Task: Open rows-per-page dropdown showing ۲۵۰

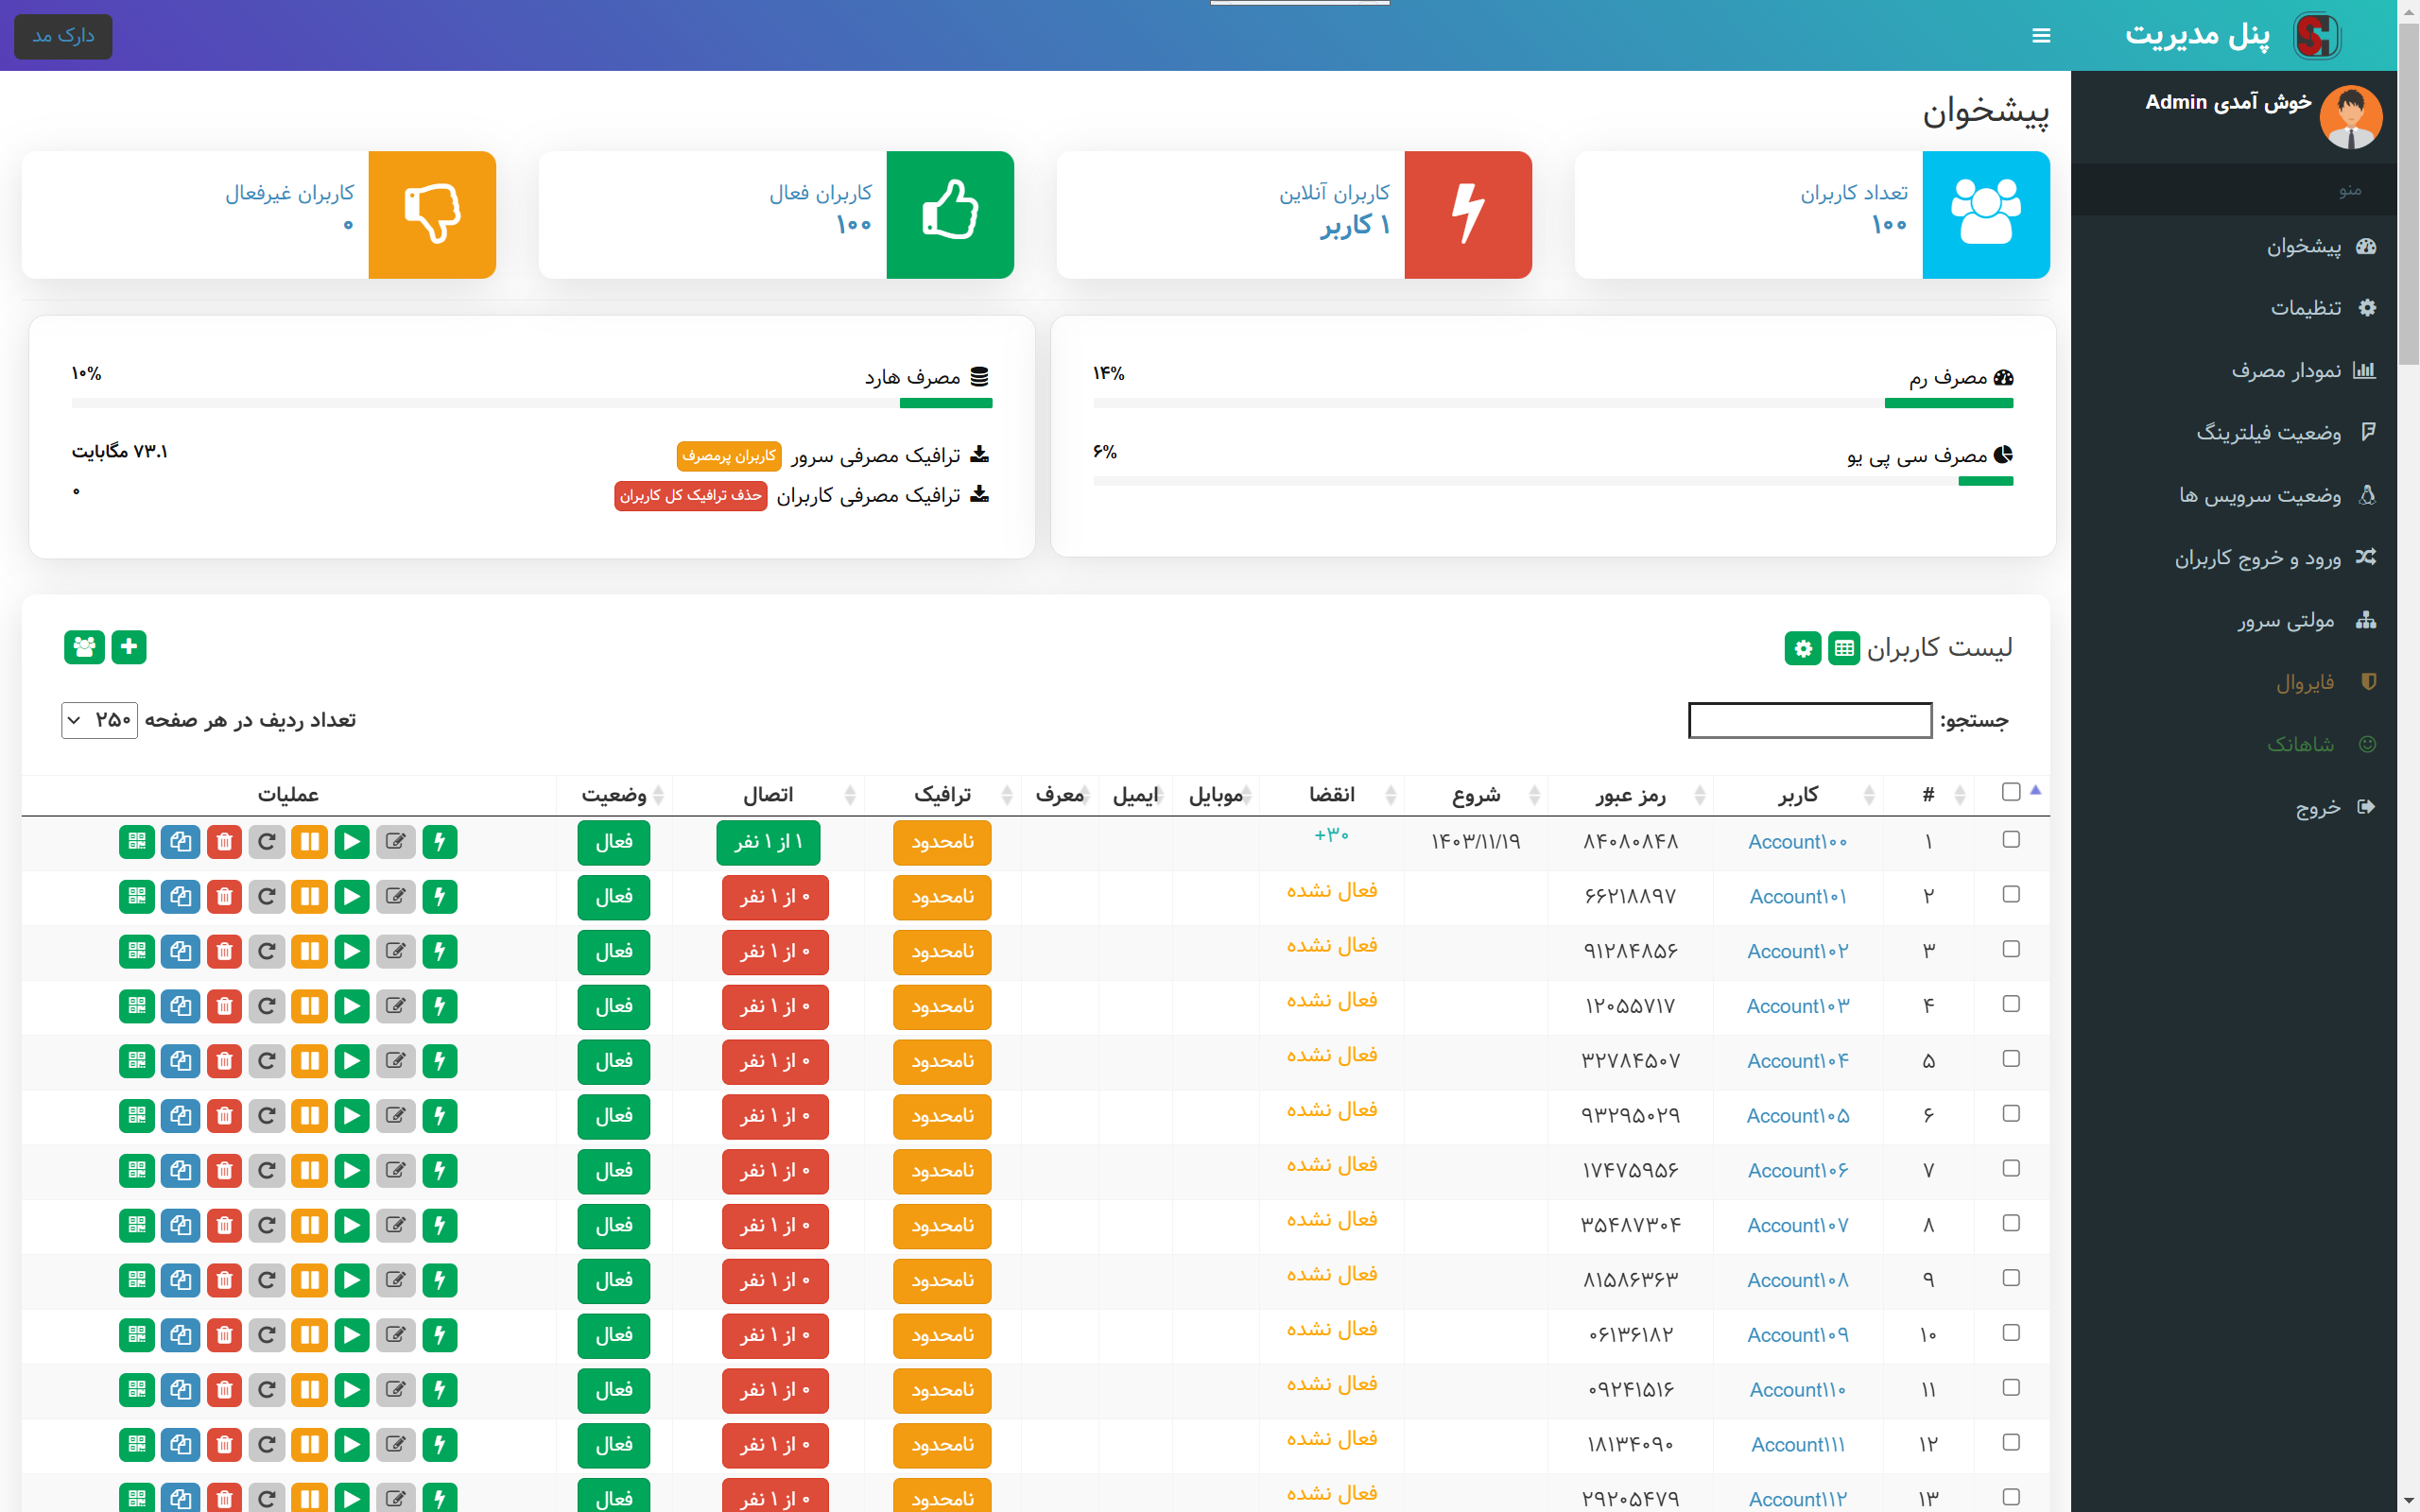Action: click(100, 720)
